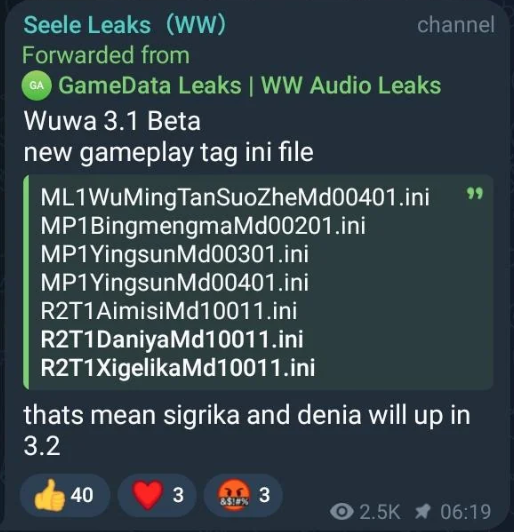Click the pin icon near timestamp
514x532 pixels.
point(423,511)
